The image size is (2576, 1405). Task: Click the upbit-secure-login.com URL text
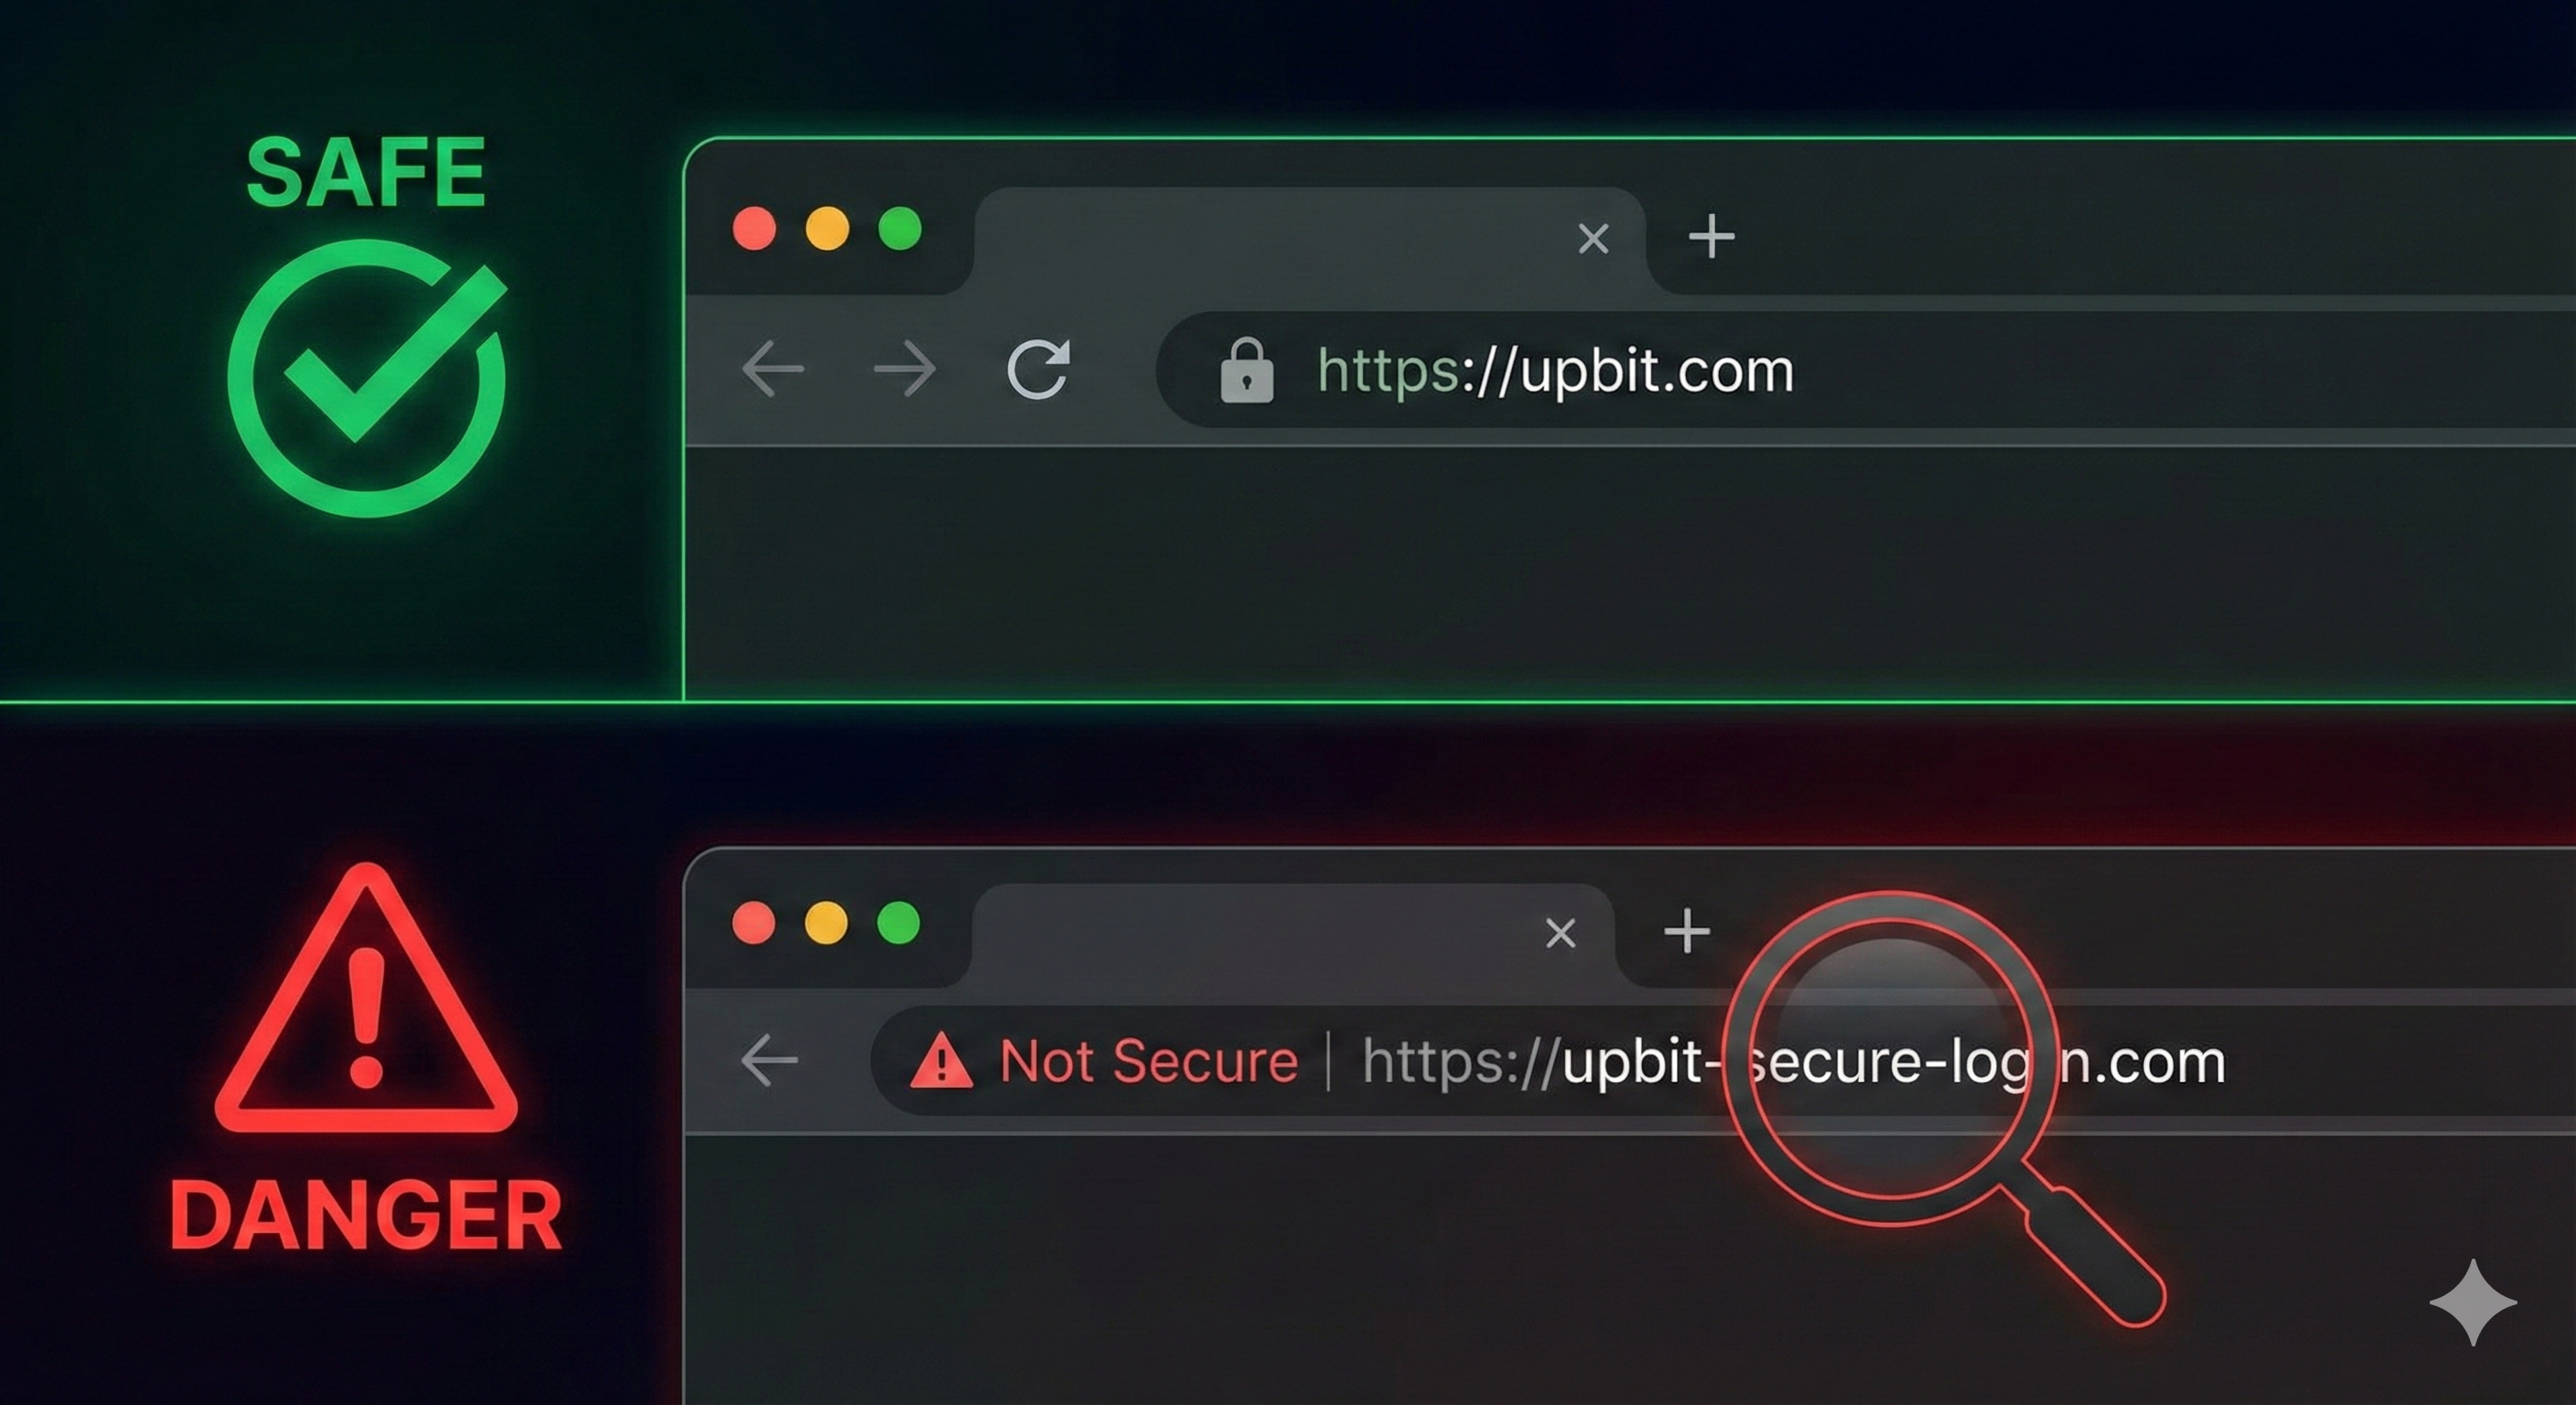1793,1062
